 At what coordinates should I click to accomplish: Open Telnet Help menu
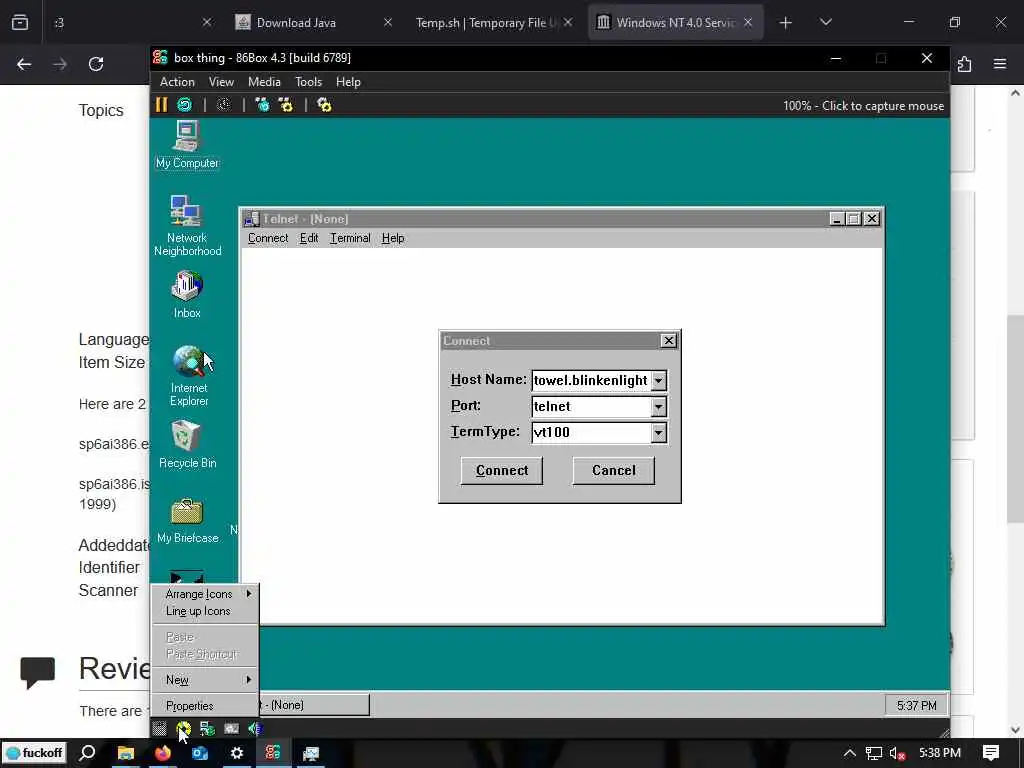[392, 238]
